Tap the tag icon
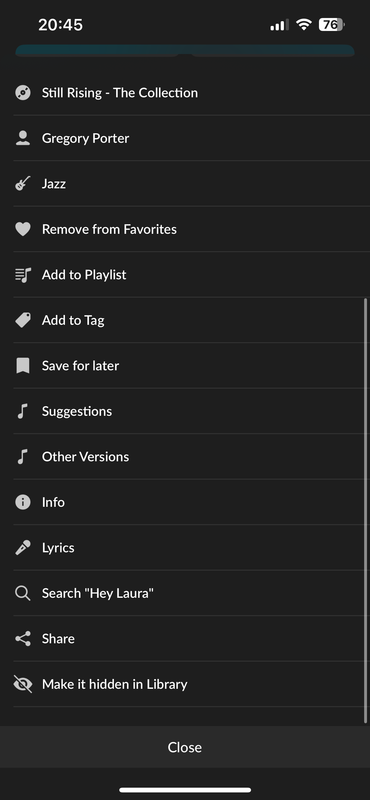 click(x=22, y=320)
